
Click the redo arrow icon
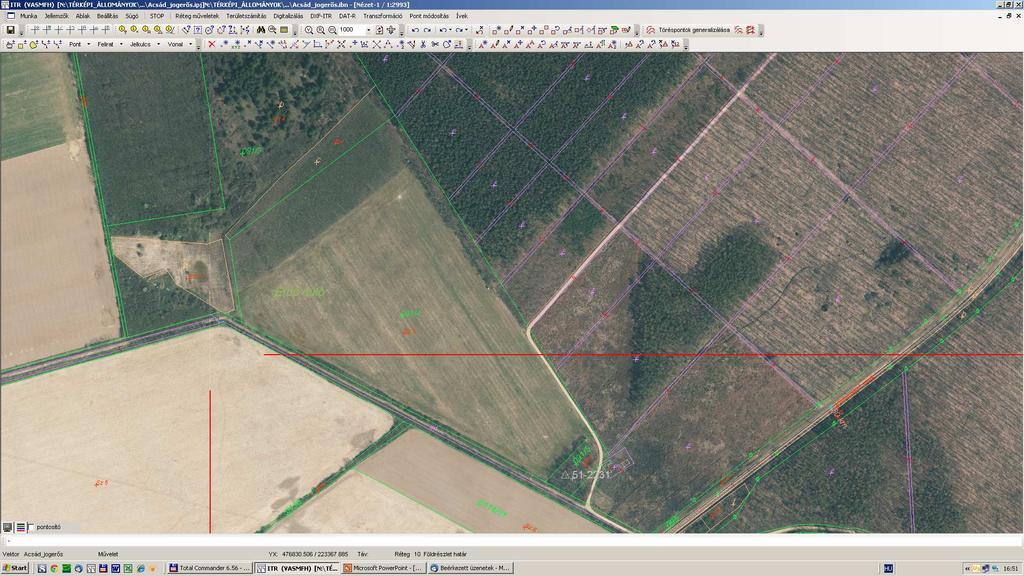click(427, 30)
